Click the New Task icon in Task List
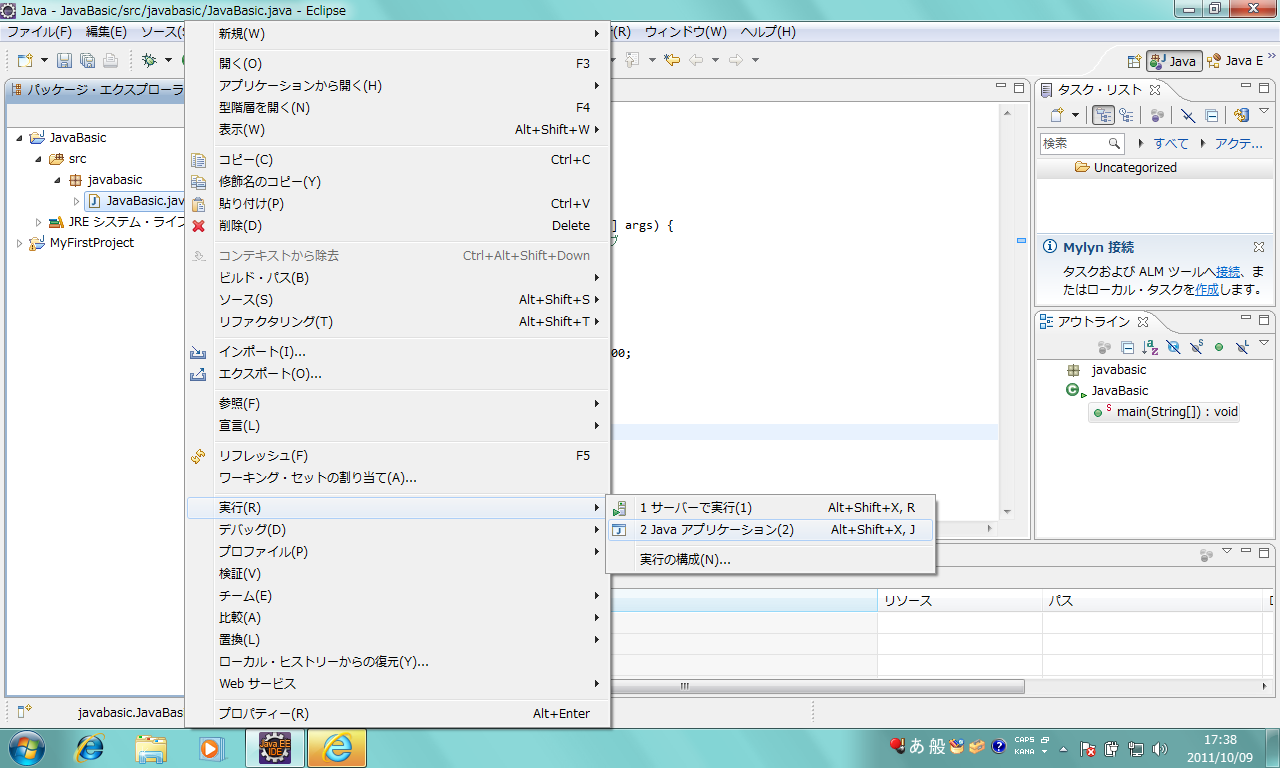1280x768 pixels. click(1056, 116)
